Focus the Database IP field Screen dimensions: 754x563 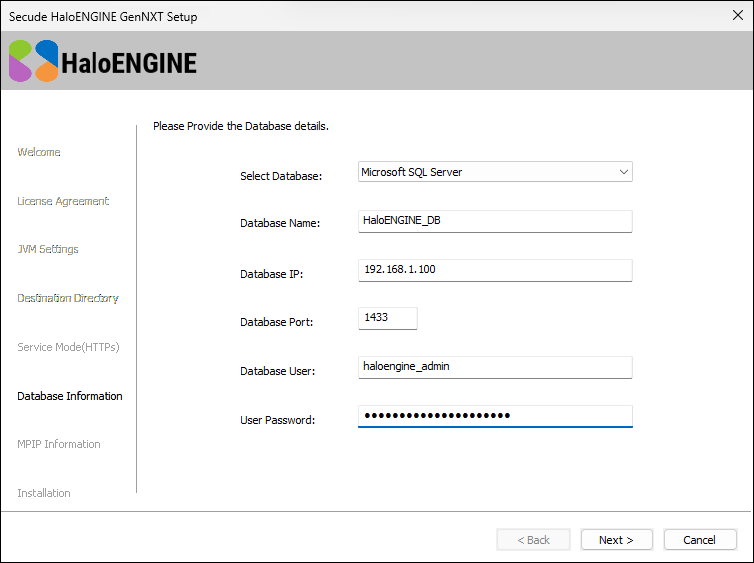(495, 270)
